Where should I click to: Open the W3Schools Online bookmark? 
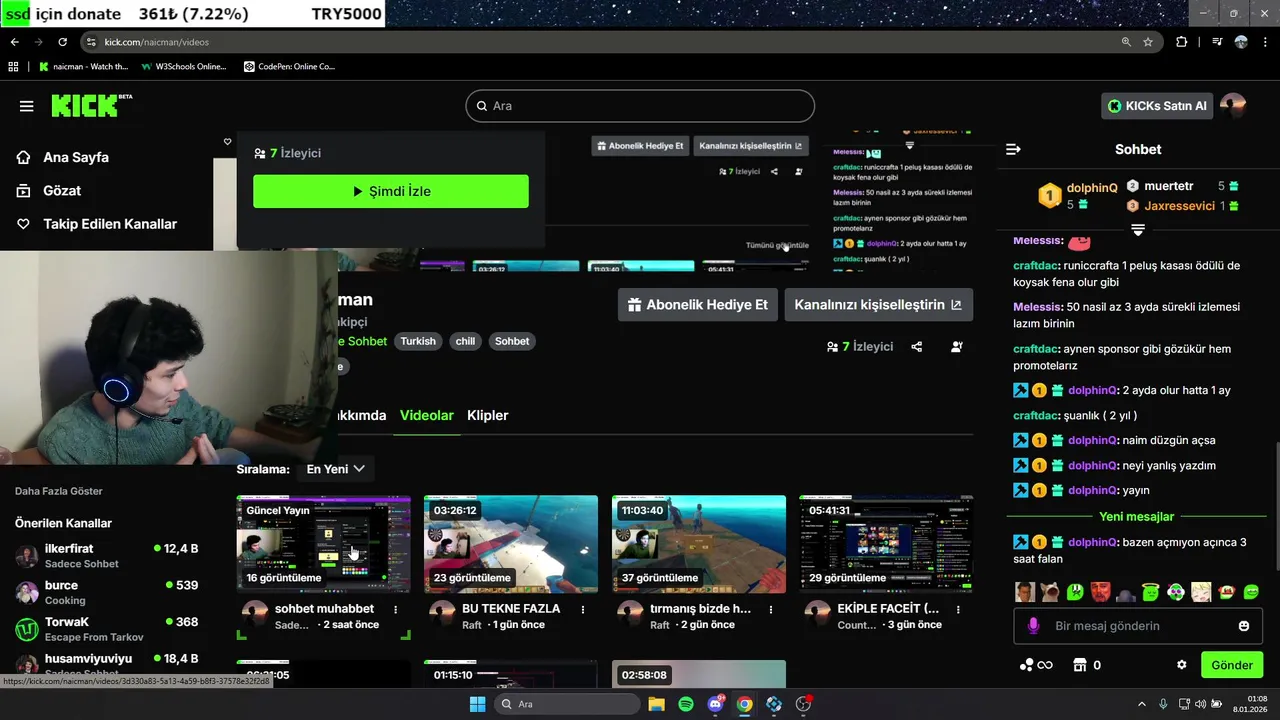[184, 67]
